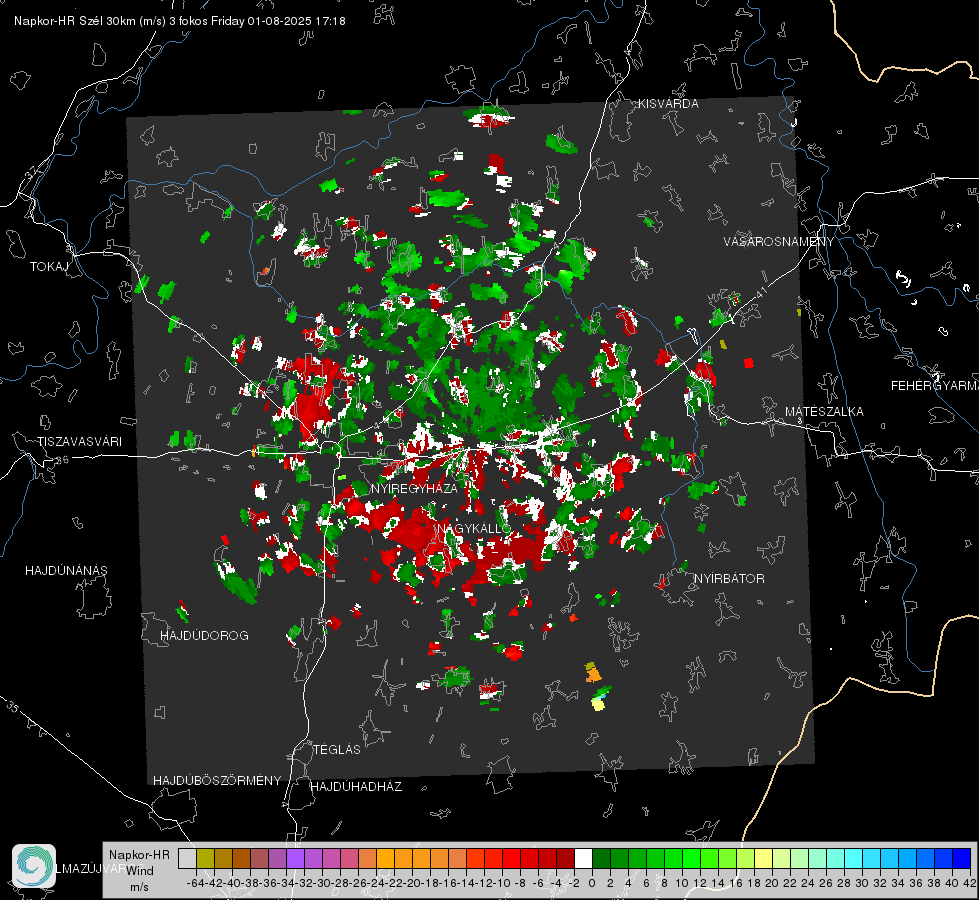
Task: Select the MÁTÉSZALKA label
Action: tap(824, 412)
